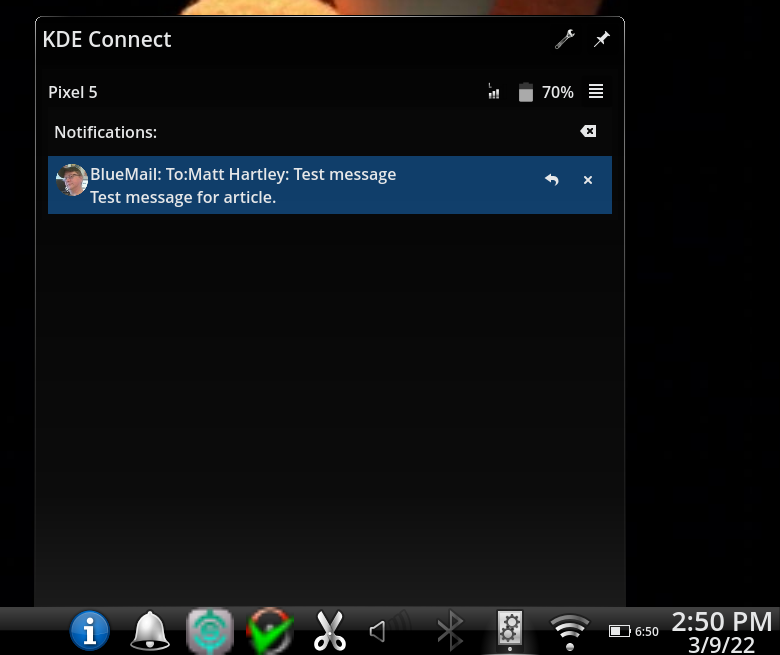The height and width of the screenshot is (655, 780).
Task: Dismiss the BlueMail notification
Action: (588, 180)
